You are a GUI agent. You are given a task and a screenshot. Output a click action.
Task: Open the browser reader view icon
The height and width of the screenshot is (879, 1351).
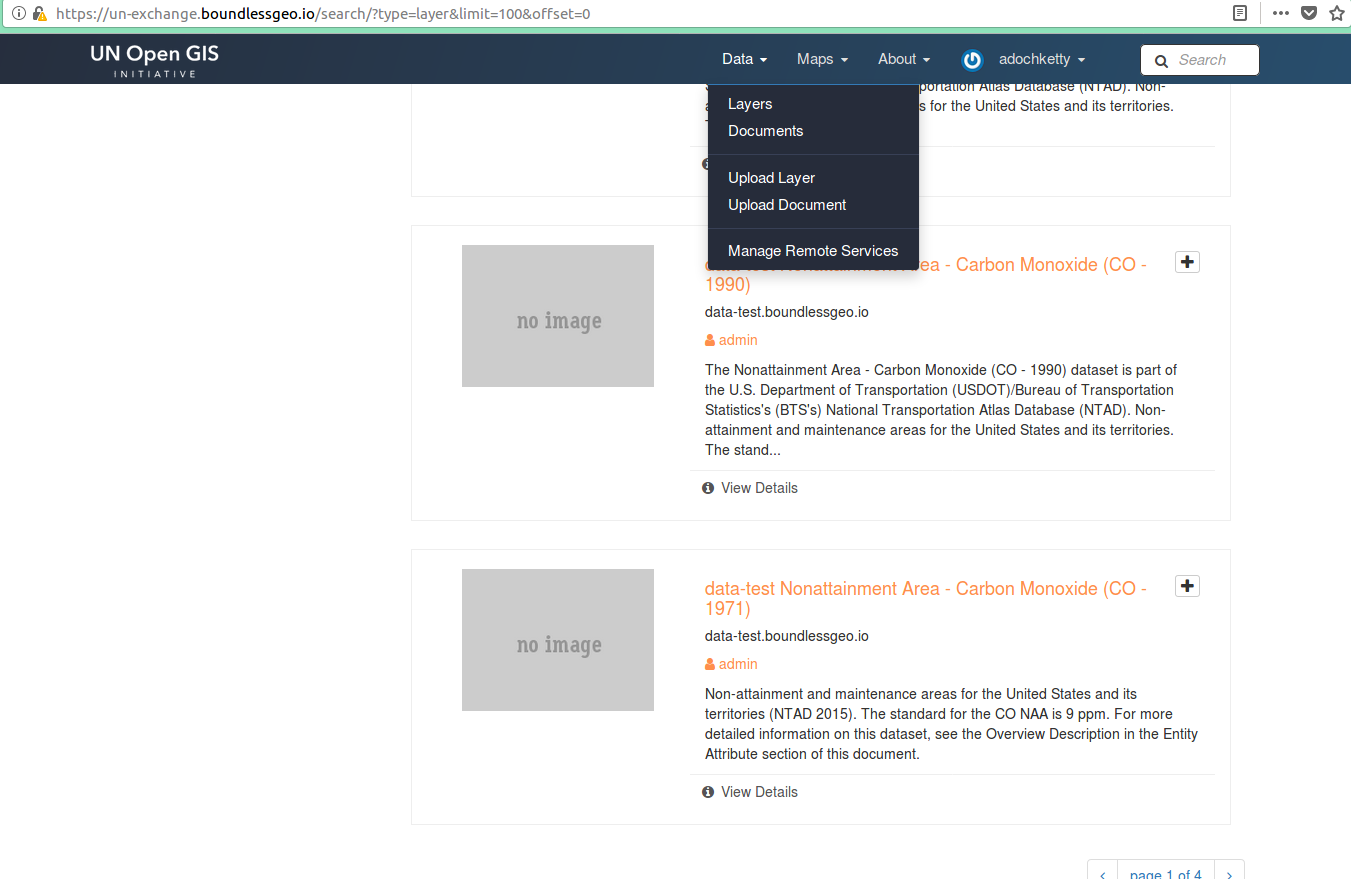(1240, 14)
